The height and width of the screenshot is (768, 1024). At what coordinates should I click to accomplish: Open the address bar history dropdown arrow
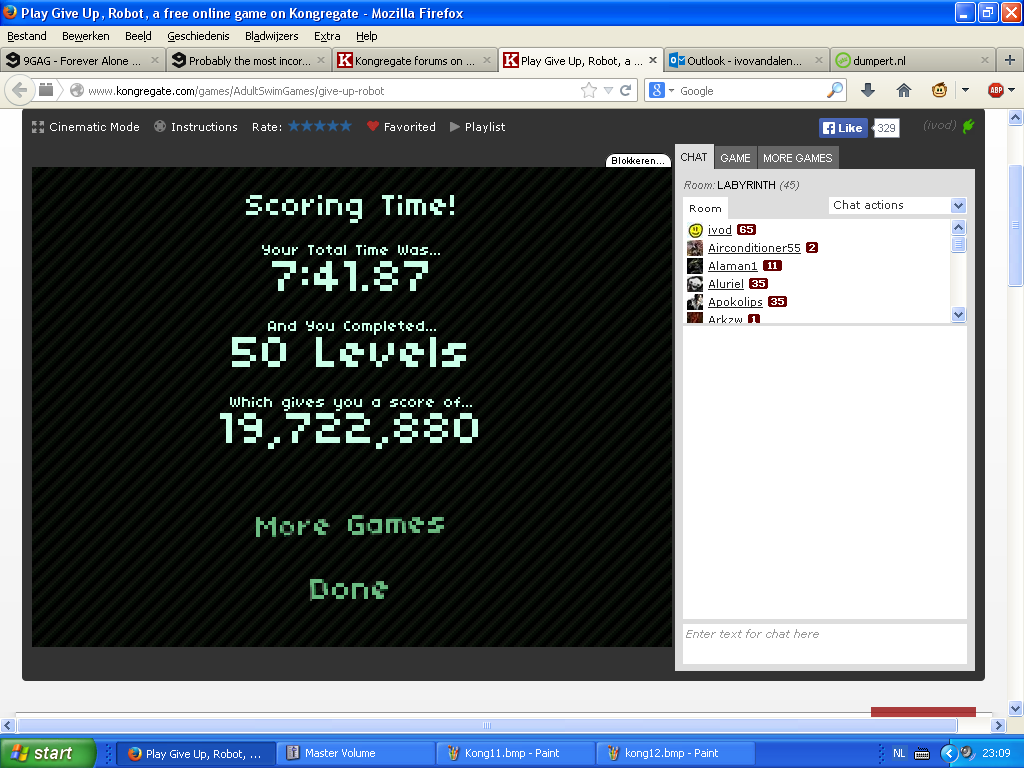pos(608,91)
